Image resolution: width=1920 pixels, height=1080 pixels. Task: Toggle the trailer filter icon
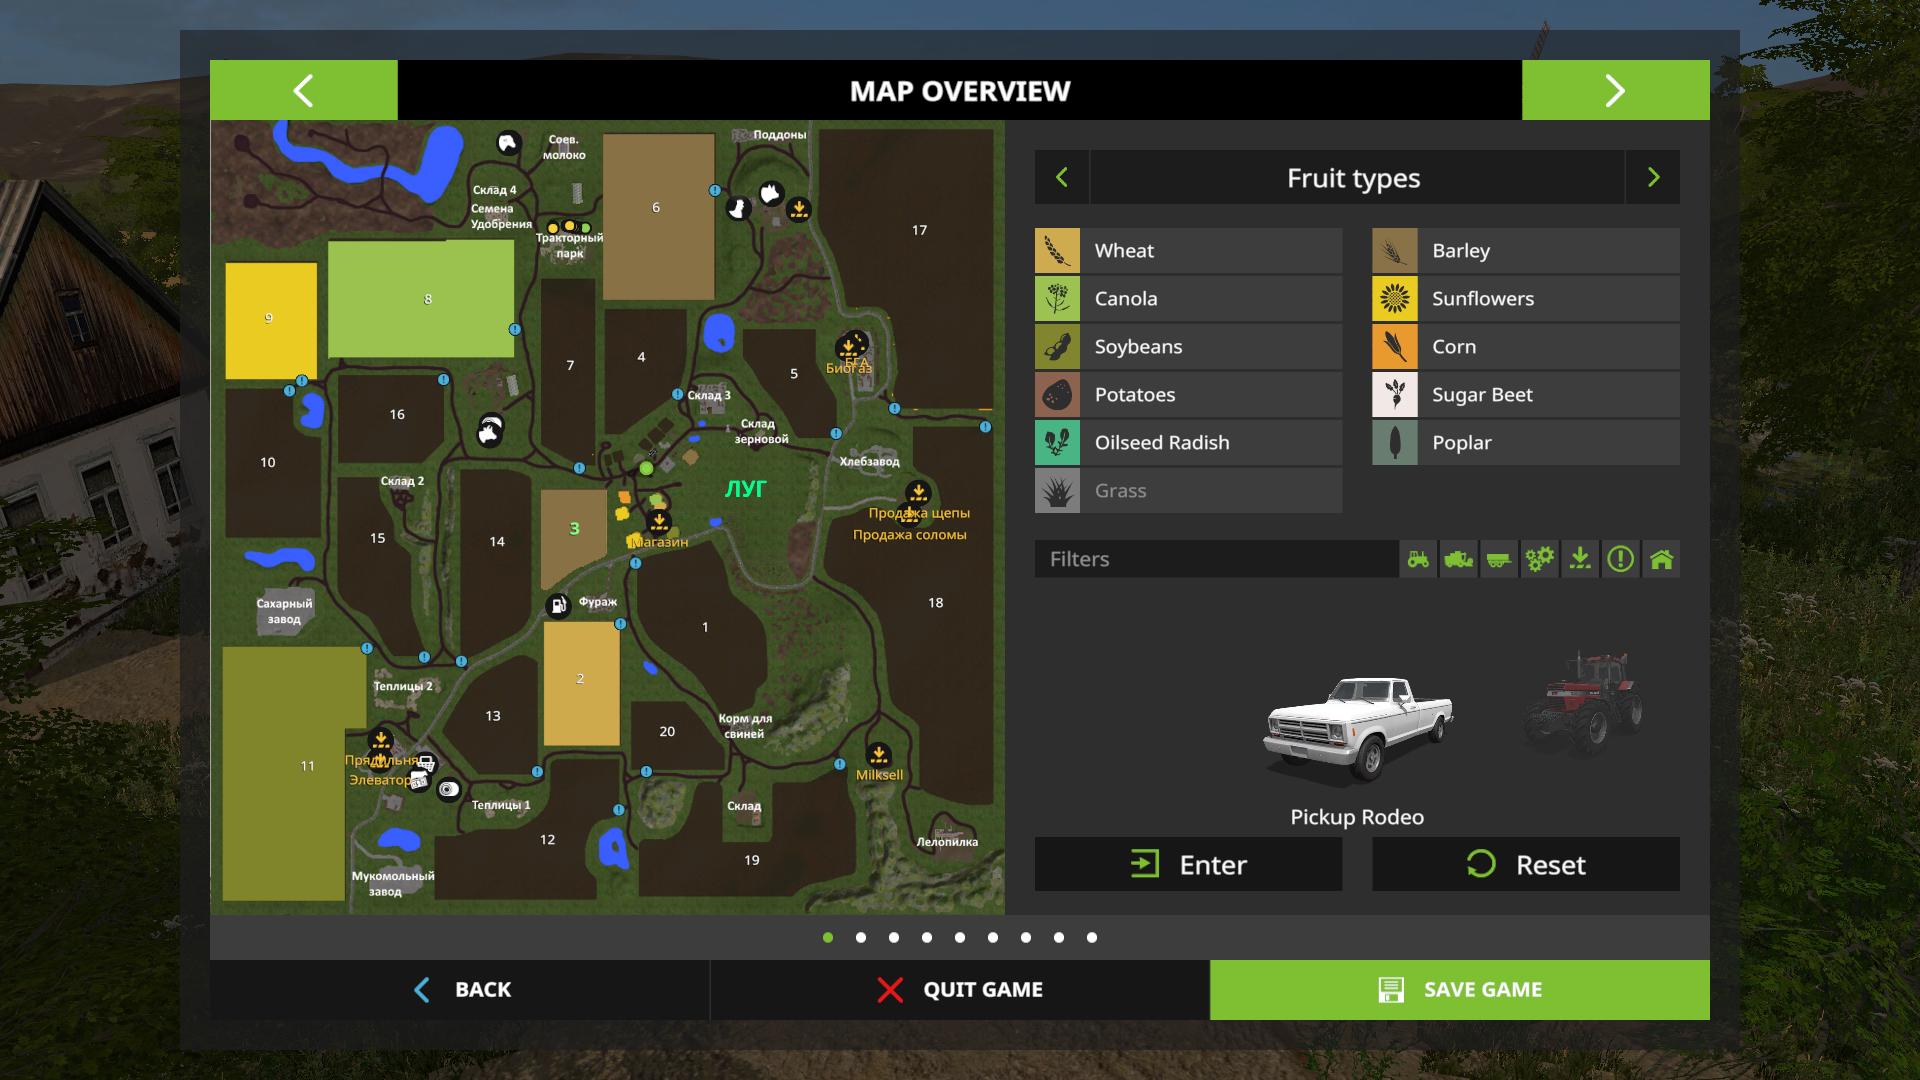click(1499, 559)
